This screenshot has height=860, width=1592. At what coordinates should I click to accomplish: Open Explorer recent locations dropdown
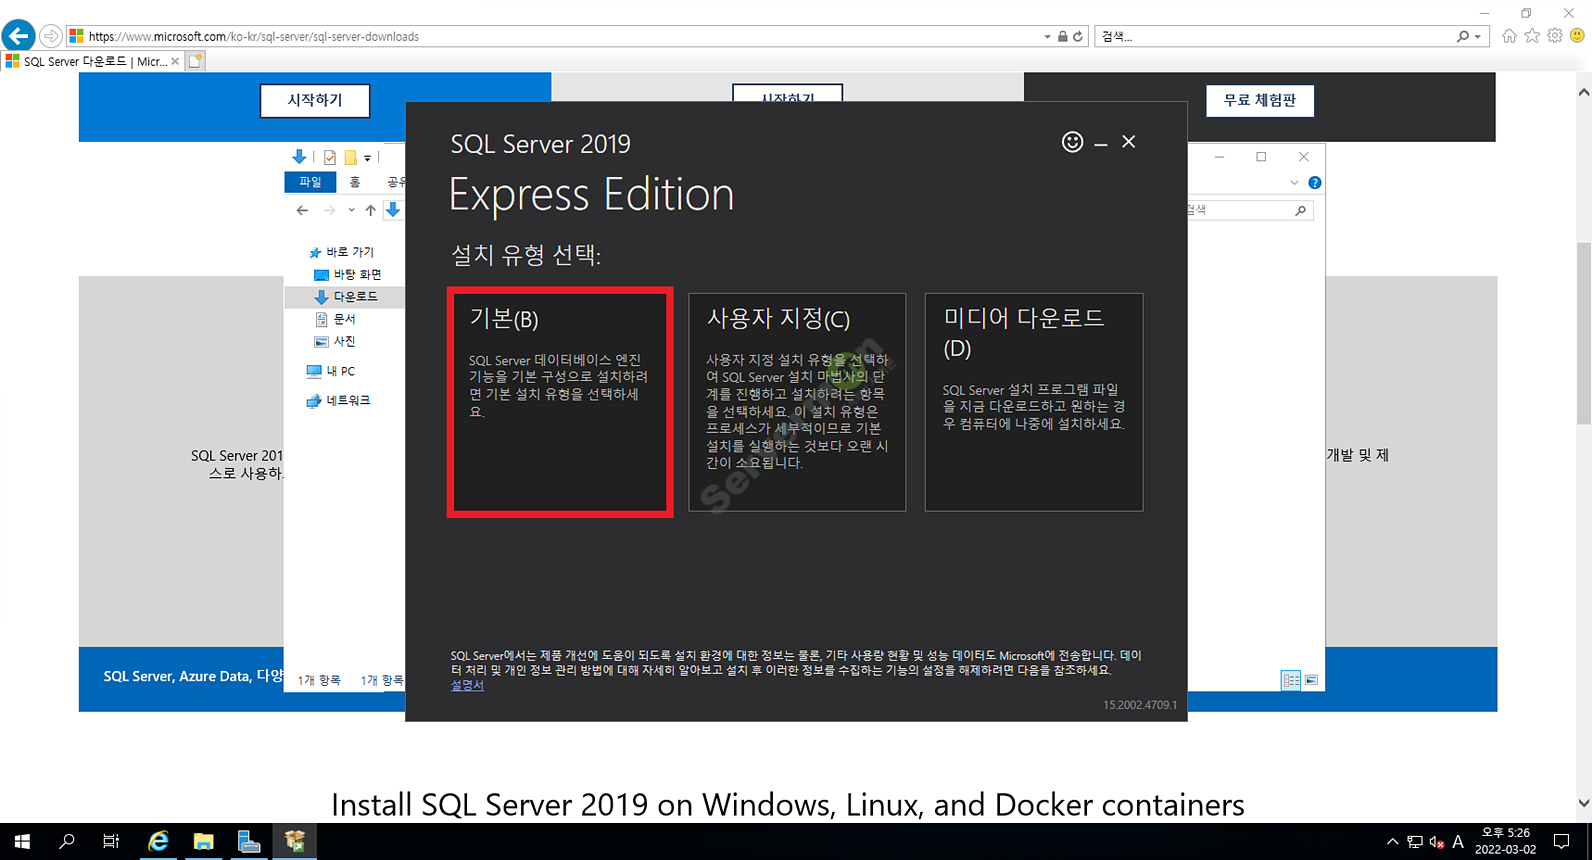(351, 210)
